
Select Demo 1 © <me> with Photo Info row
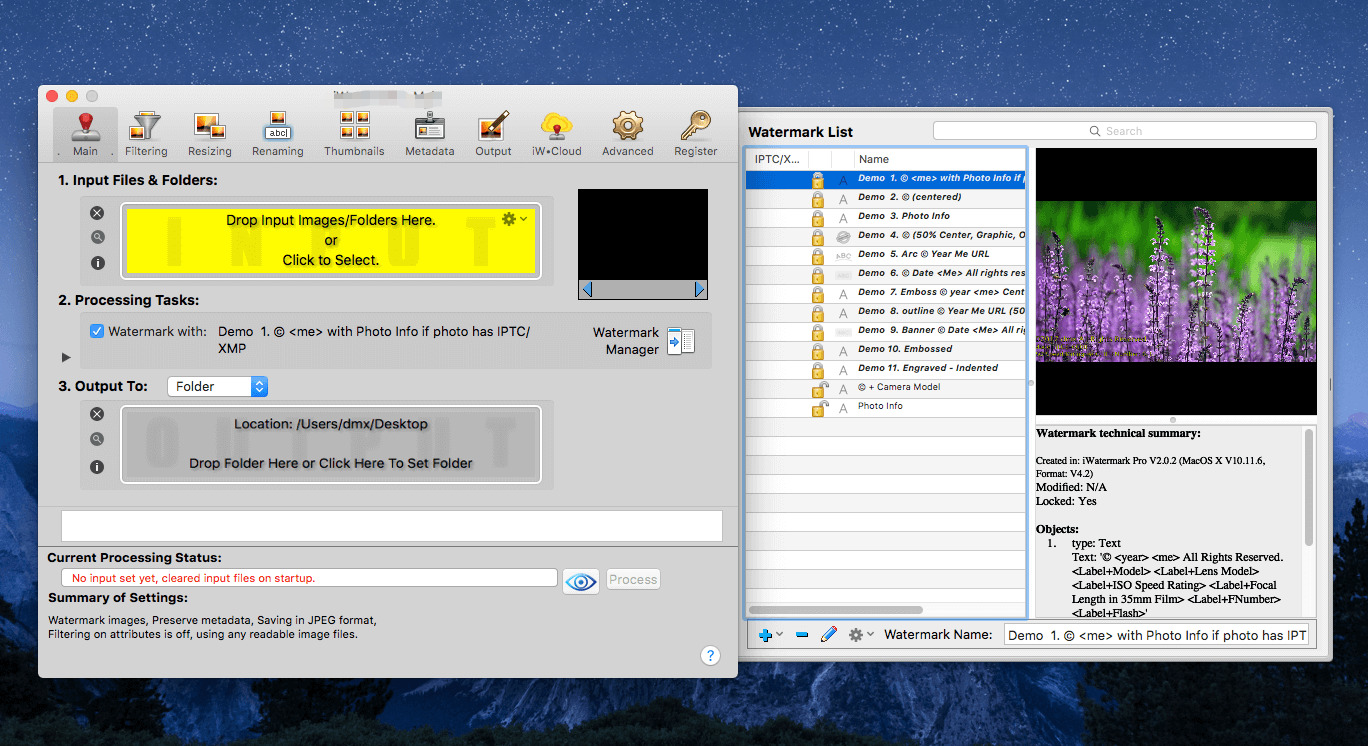point(885,179)
